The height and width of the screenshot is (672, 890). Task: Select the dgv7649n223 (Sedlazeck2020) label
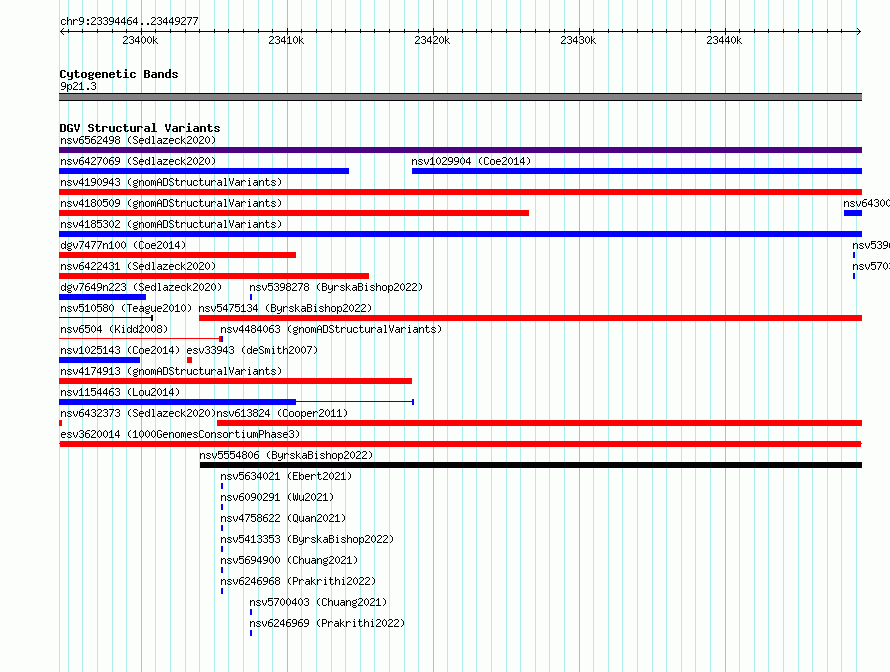pyautogui.click(x=141, y=287)
